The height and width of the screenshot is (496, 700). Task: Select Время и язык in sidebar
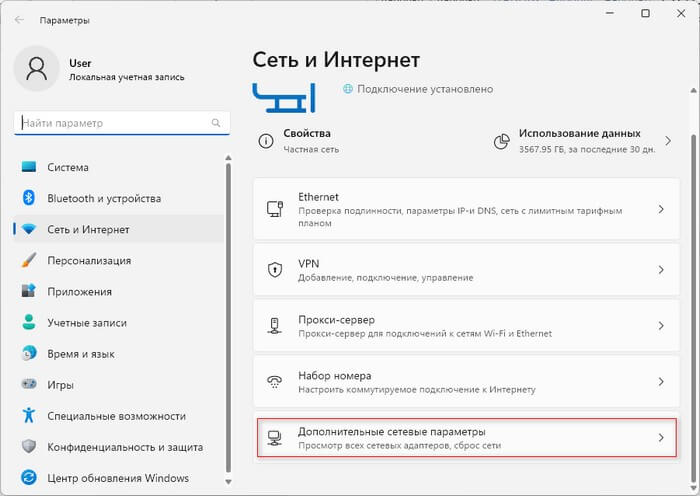pos(119,353)
